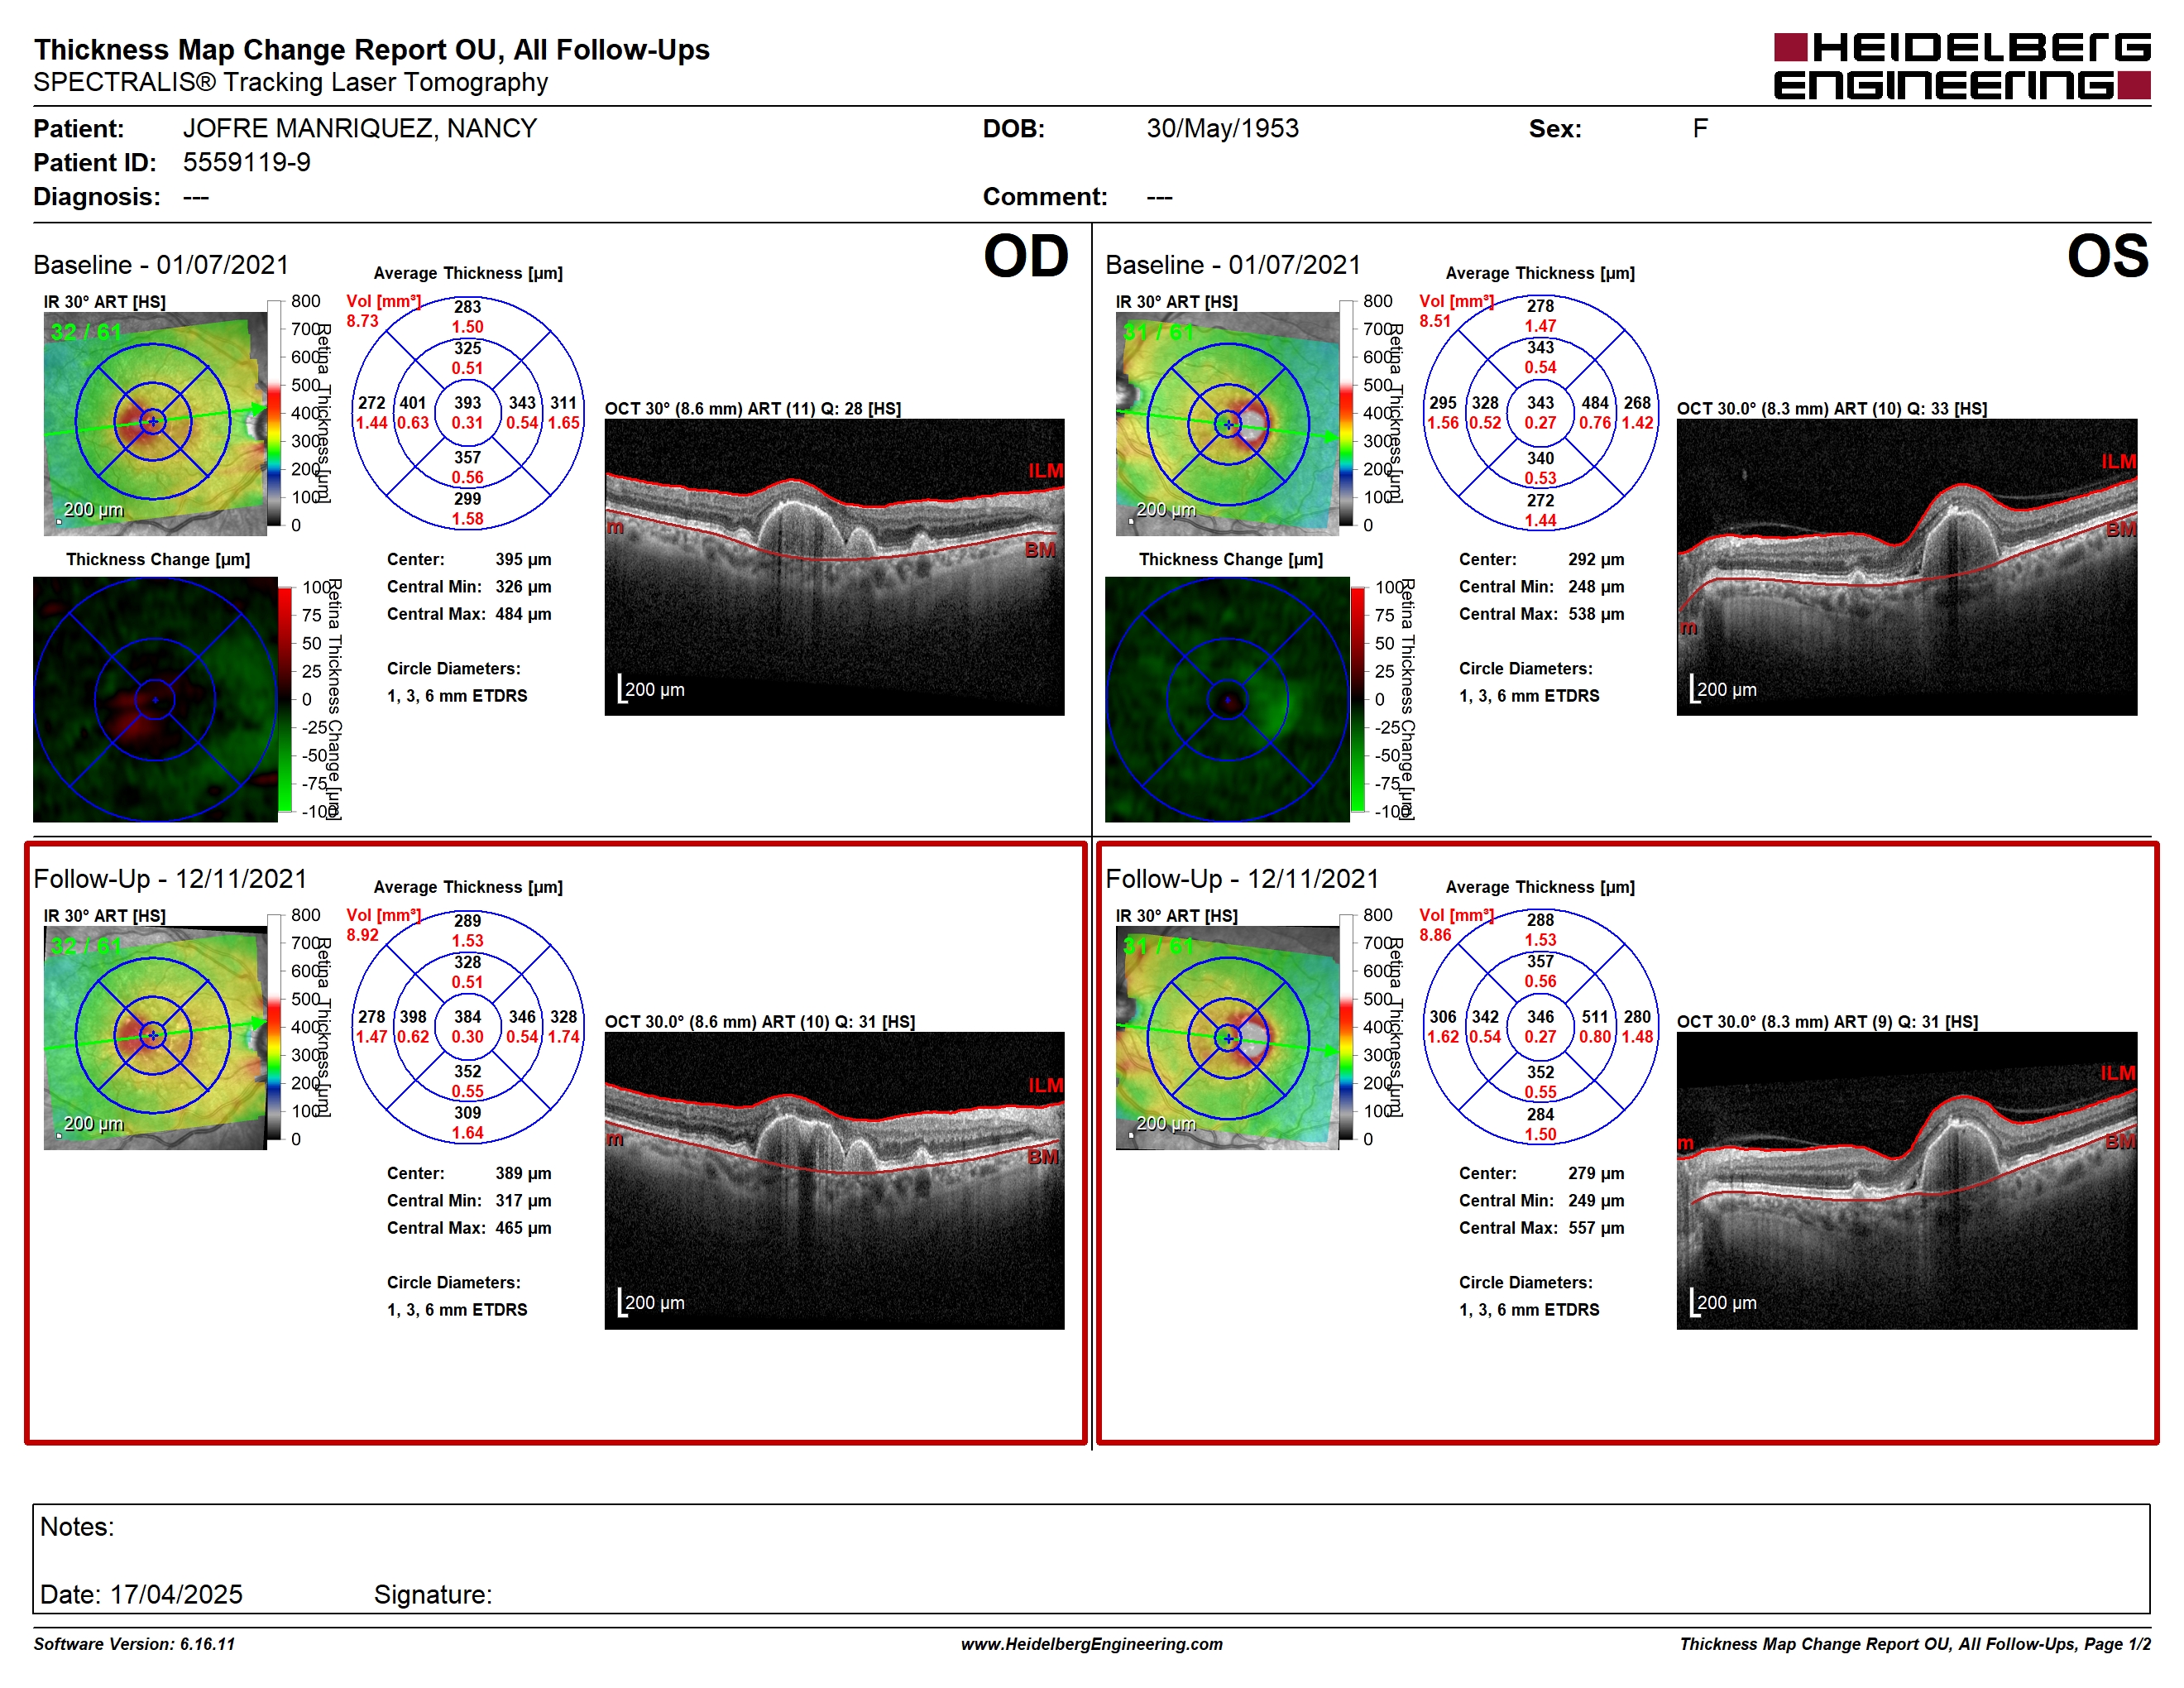Select the 'Date: 17/04/2025' entry

(141, 1594)
